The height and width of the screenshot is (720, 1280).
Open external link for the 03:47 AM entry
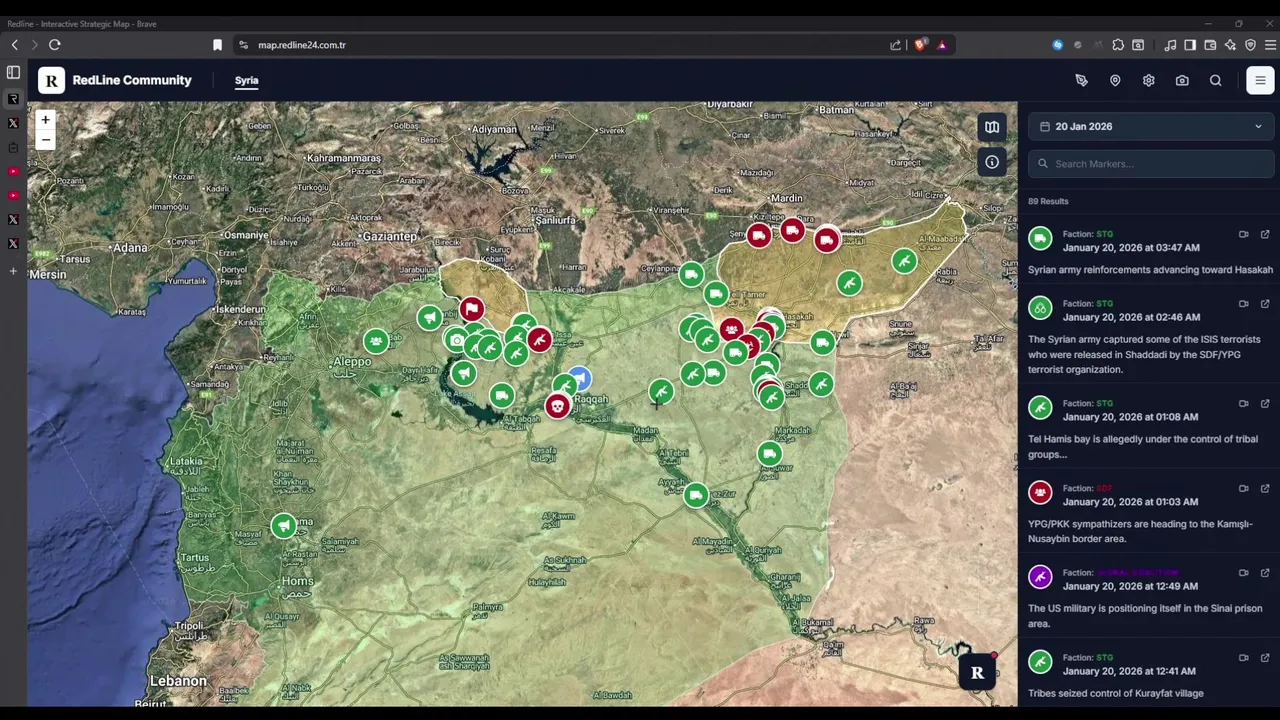(1265, 234)
